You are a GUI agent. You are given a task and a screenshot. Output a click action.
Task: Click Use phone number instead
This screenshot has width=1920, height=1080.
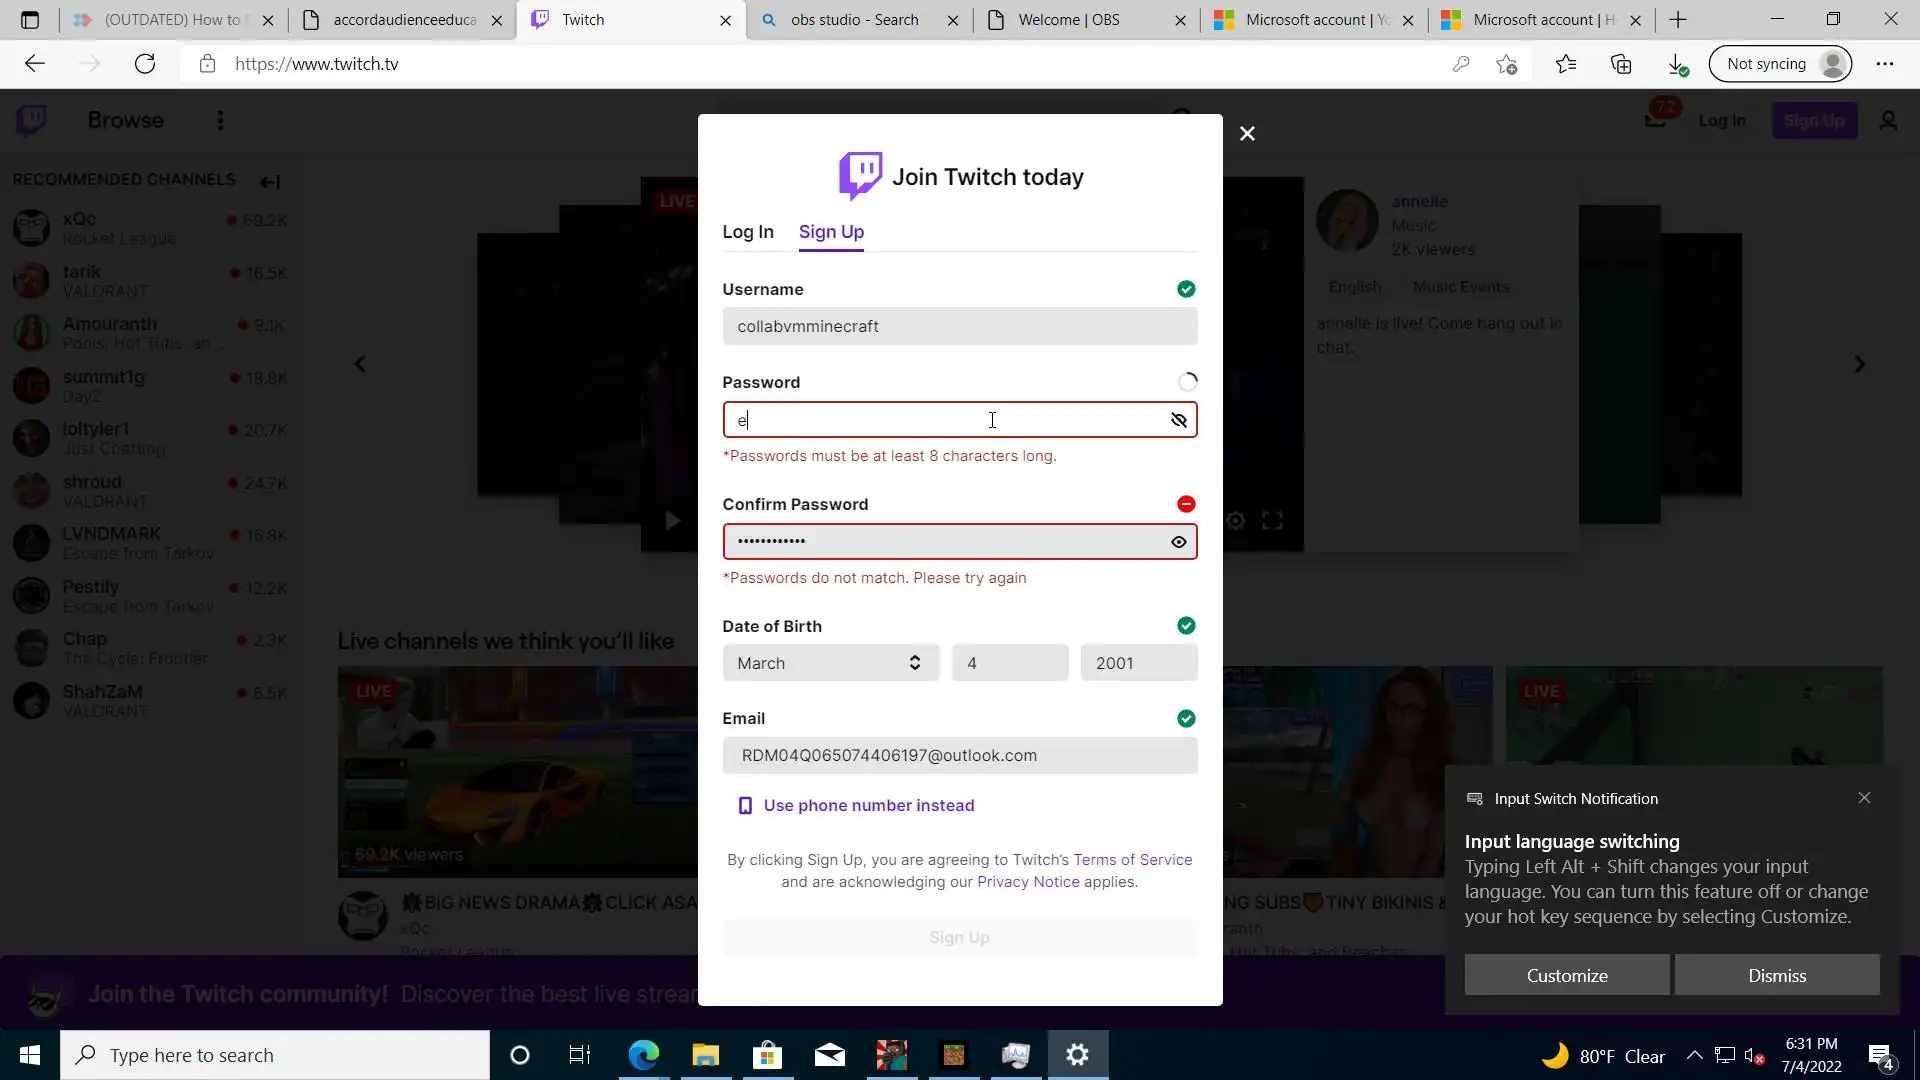tap(868, 806)
